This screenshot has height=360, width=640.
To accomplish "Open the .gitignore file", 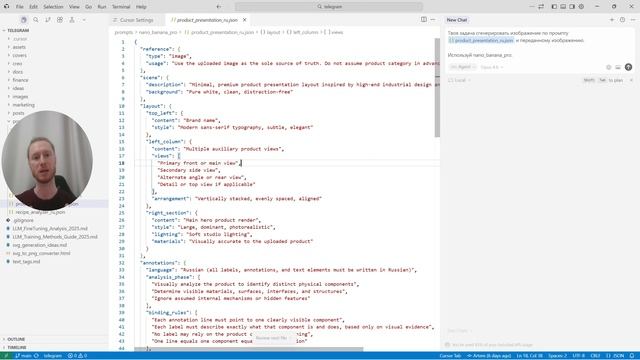I will click(x=23, y=220).
